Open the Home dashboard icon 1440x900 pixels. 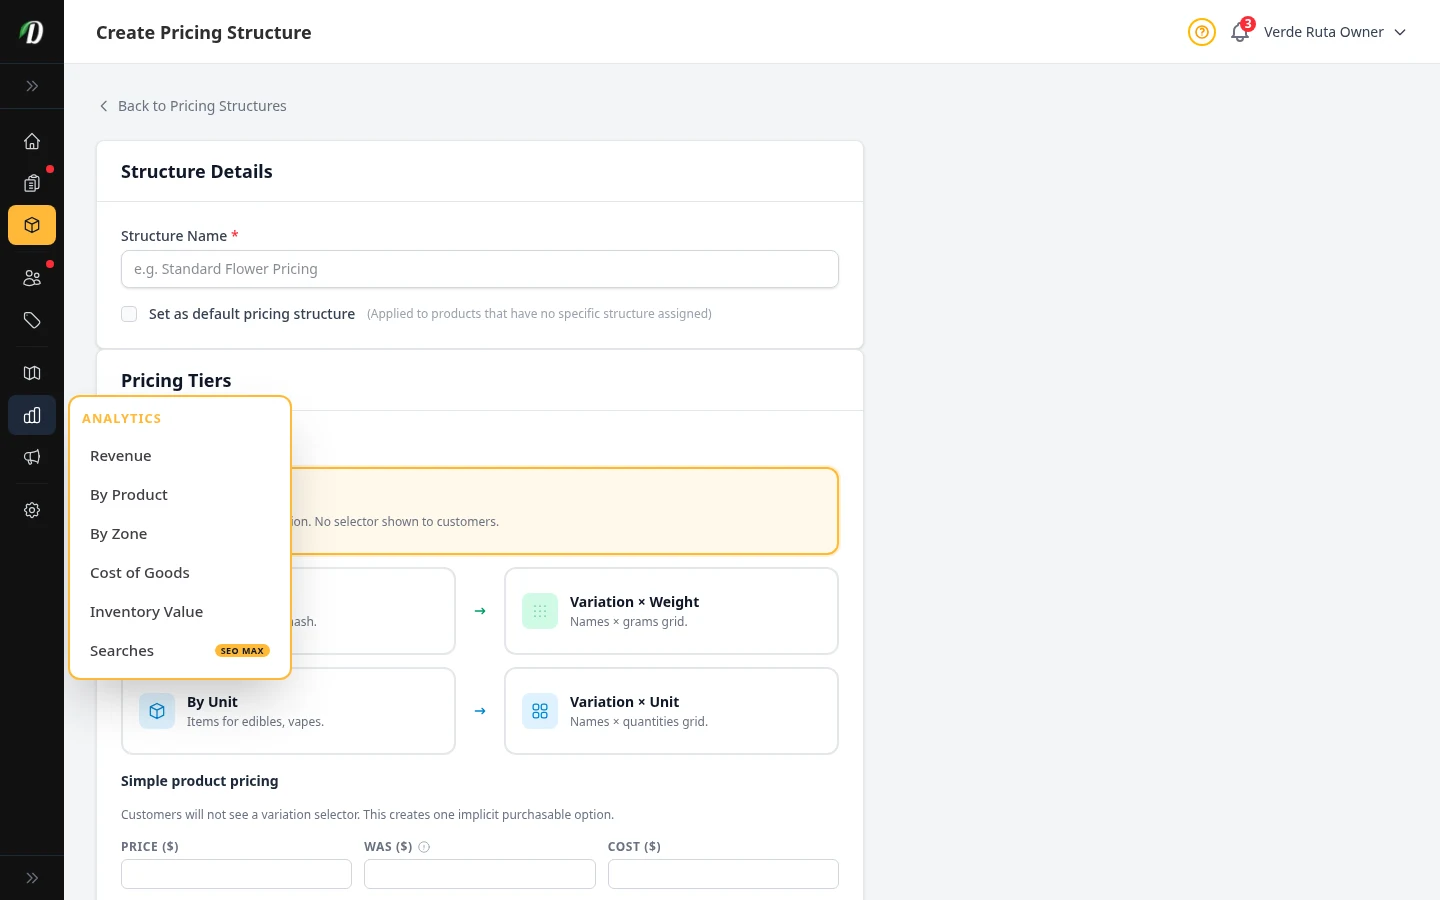pos(32,141)
